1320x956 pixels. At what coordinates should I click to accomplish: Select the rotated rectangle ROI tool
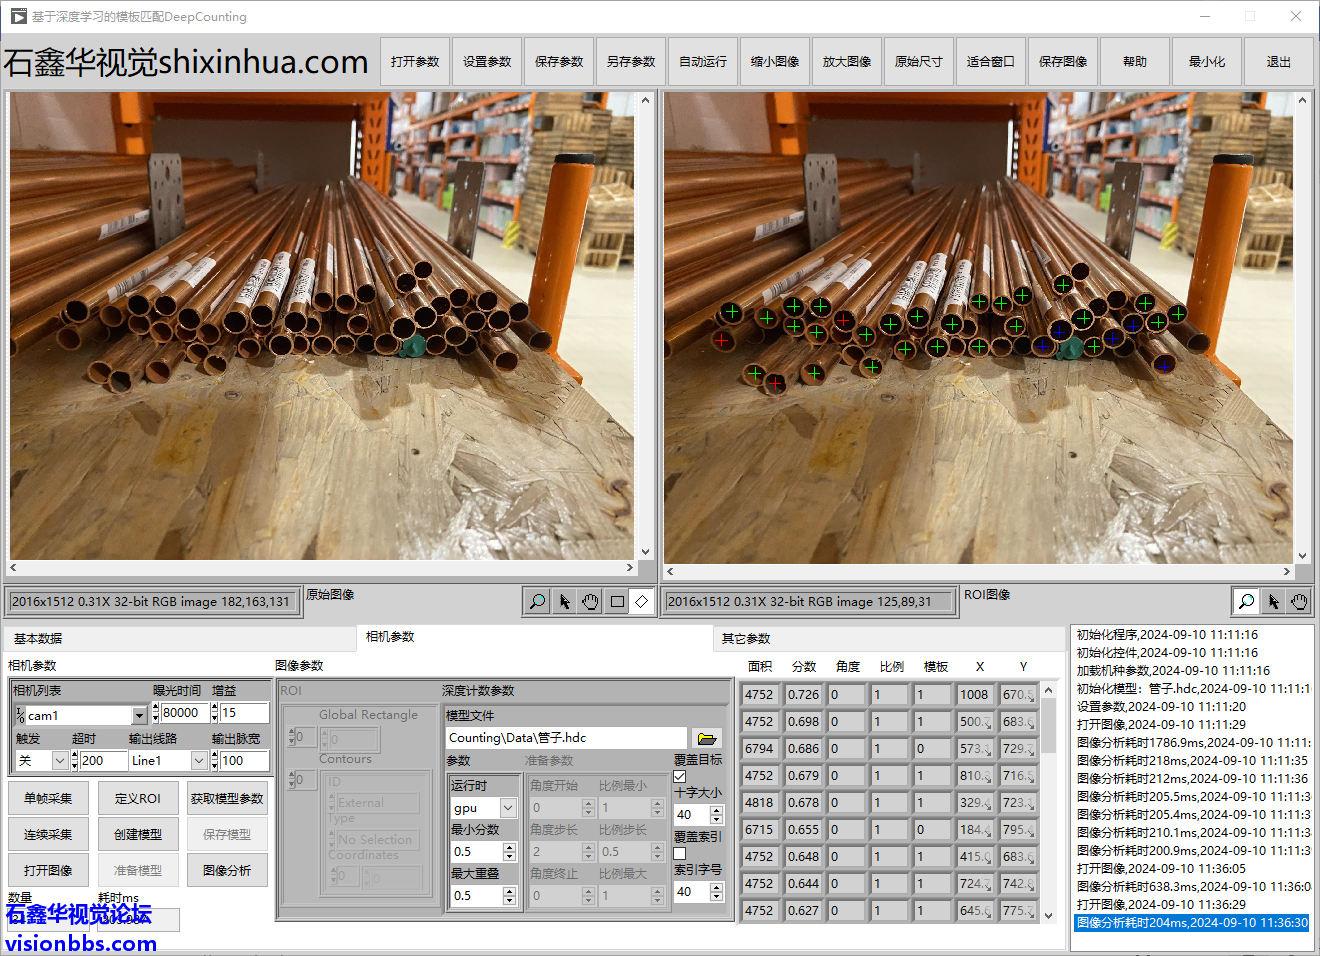pyautogui.click(x=642, y=601)
